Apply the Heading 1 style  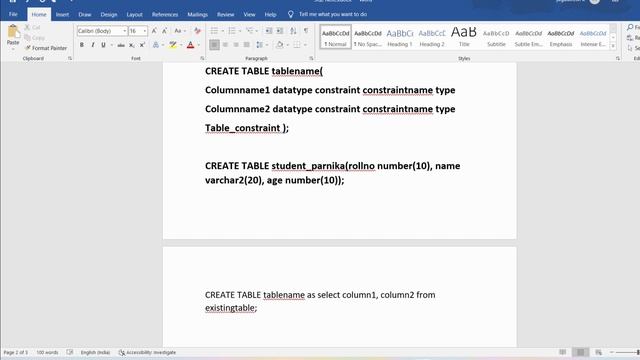point(400,37)
